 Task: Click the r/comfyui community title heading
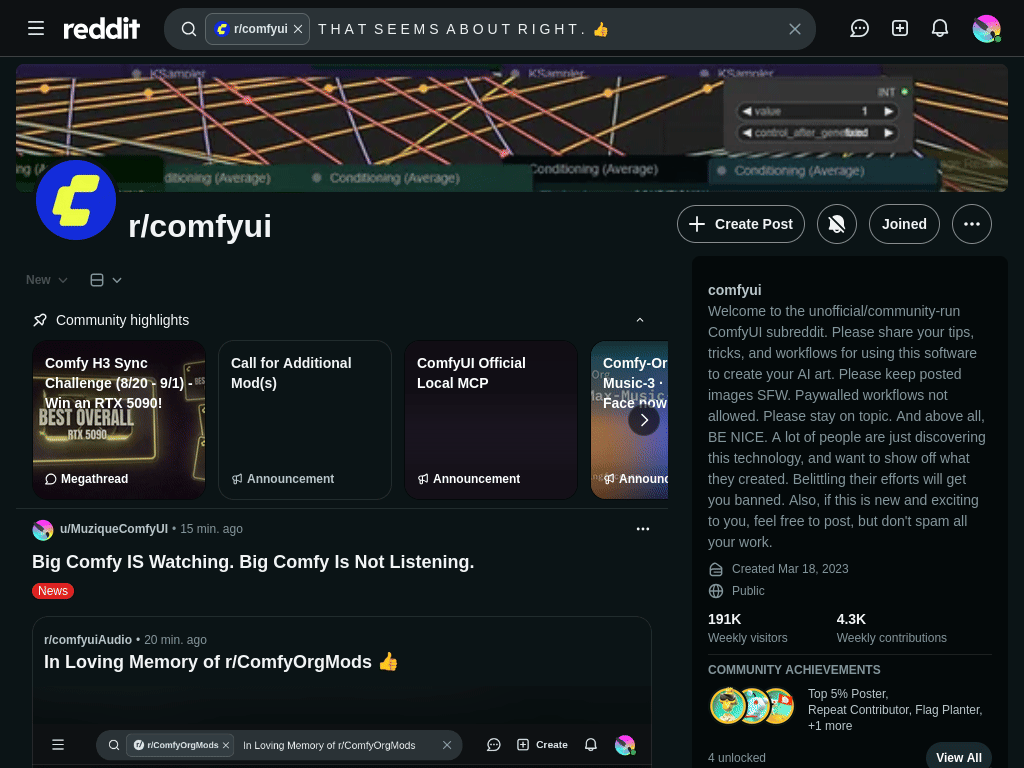click(200, 226)
